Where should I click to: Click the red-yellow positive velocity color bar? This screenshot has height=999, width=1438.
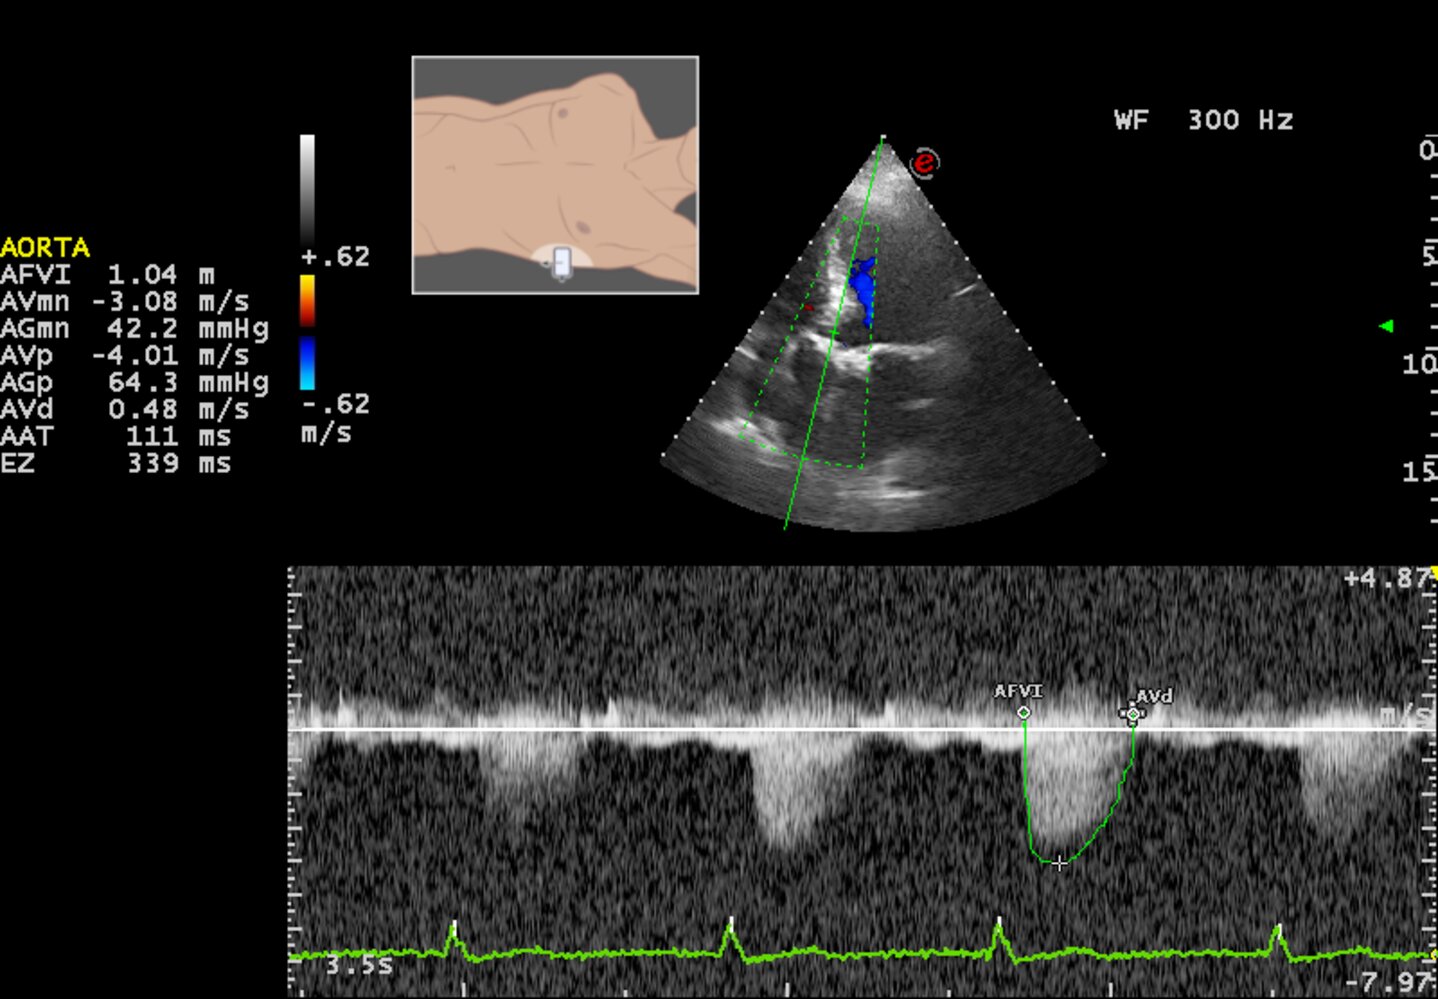[307, 299]
